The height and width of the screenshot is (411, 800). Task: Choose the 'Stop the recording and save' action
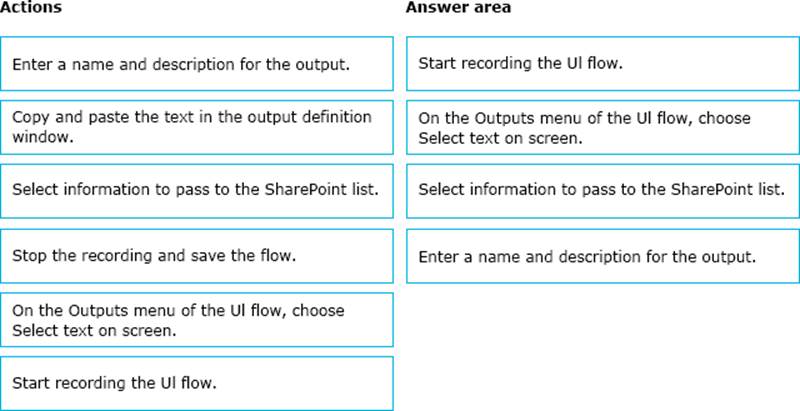[x=197, y=256]
